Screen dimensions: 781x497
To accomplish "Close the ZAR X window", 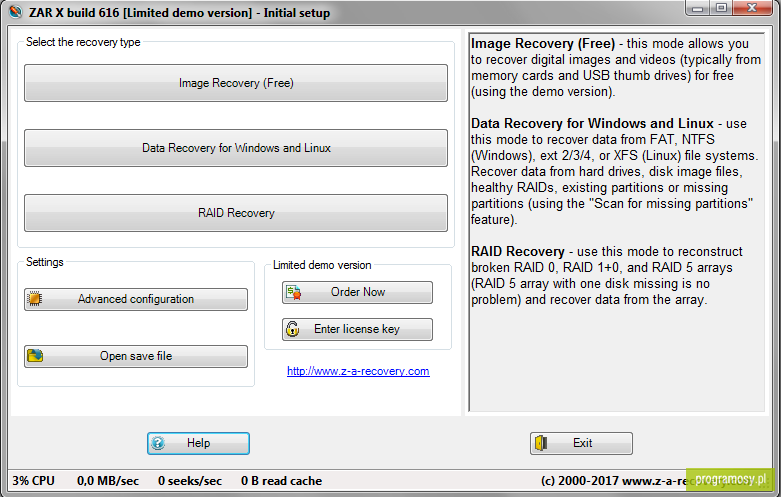I will click(x=753, y=8).
